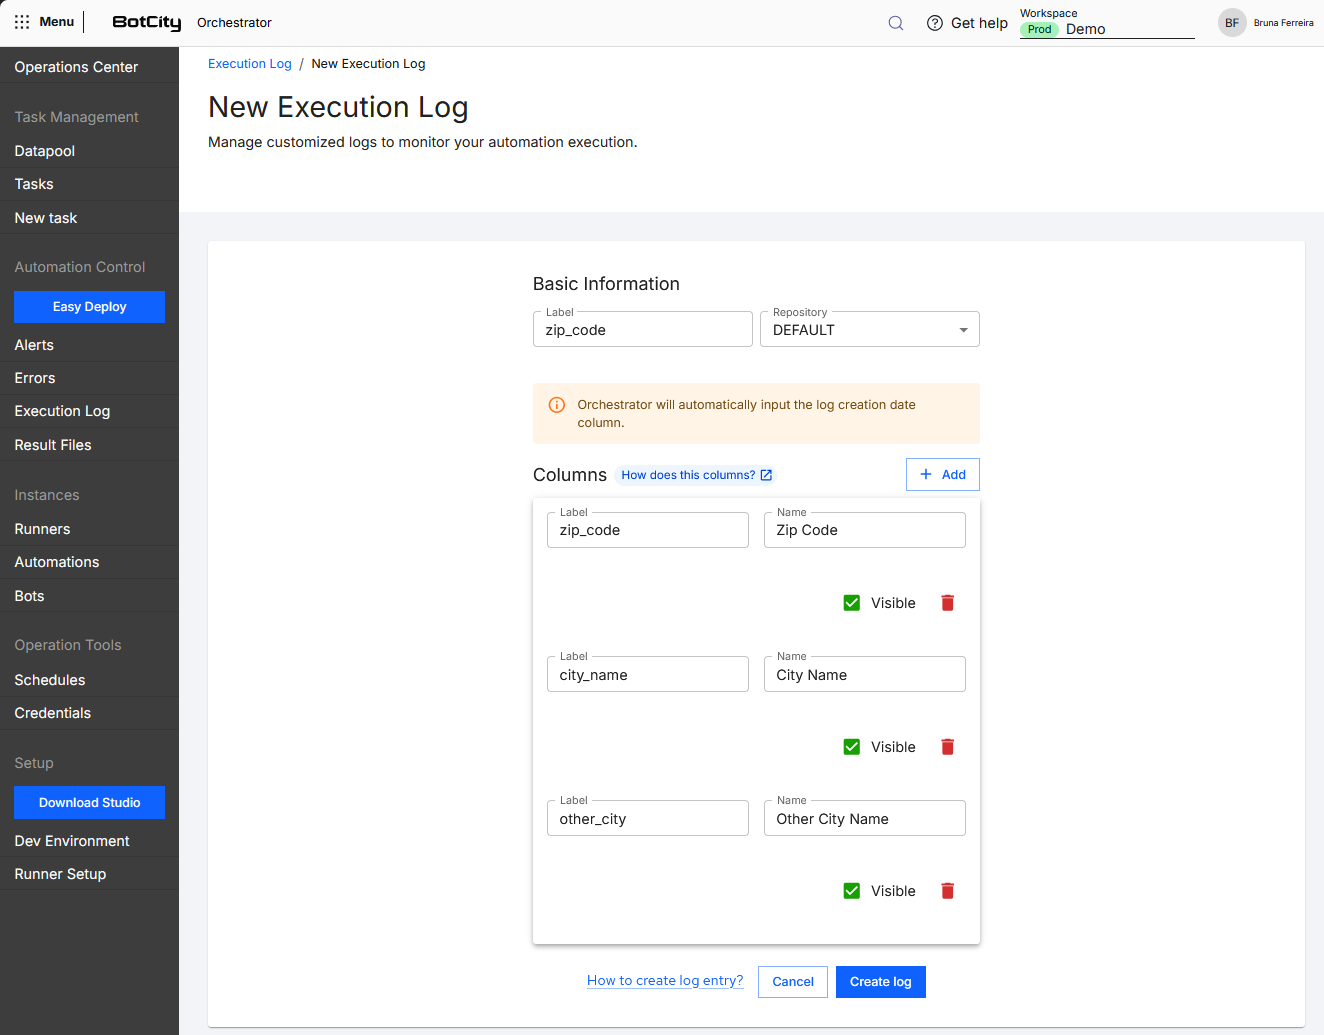This screenshot has width=1324, height=1035.
Task: Click the Download Studio button
Action: click(x=89, y=803)
